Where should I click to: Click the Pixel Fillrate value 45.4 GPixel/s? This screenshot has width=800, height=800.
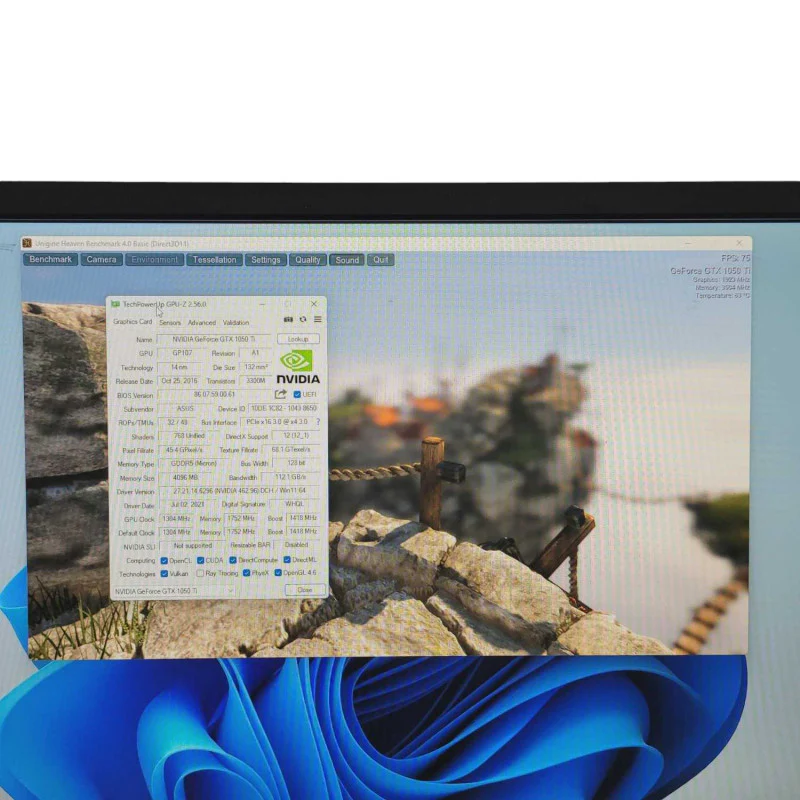(x=184, y=450)
